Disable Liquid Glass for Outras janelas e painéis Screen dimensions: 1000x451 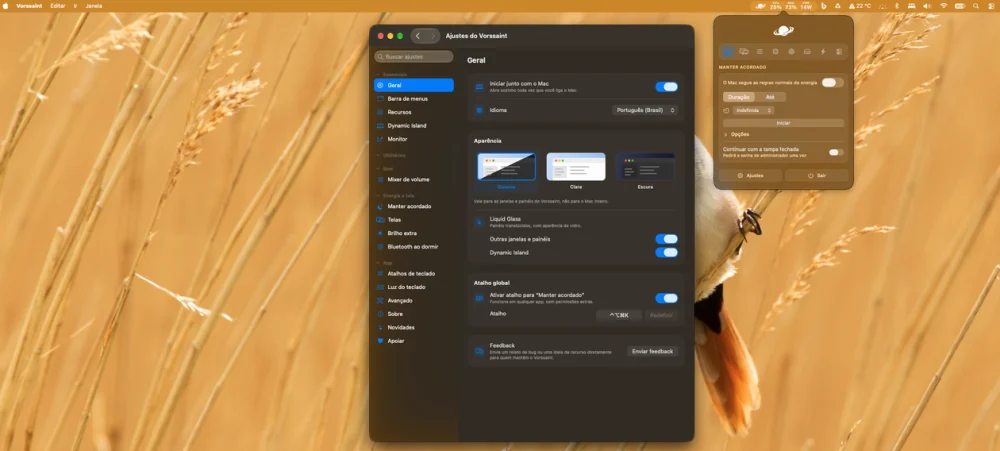pyautogui.click(x=666, y=239)
